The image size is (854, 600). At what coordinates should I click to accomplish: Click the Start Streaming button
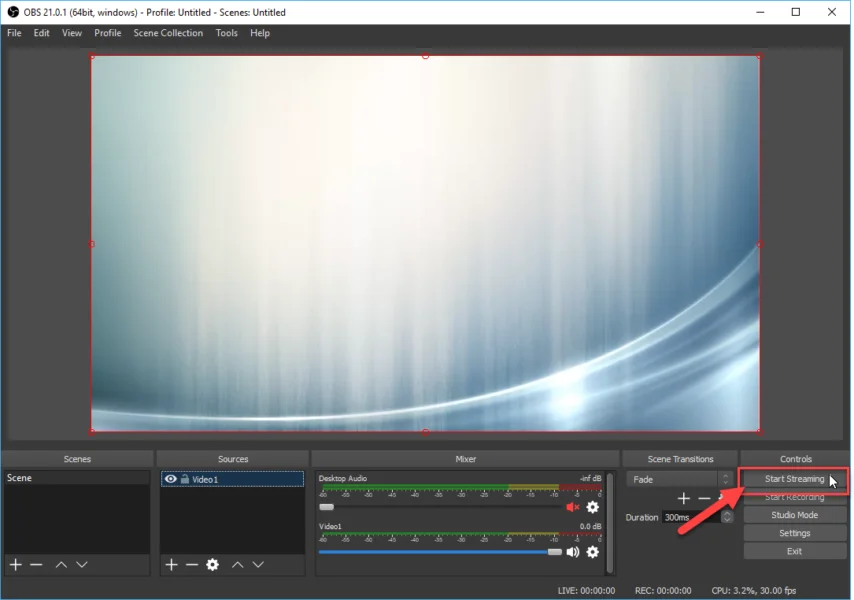coord(794,479)
